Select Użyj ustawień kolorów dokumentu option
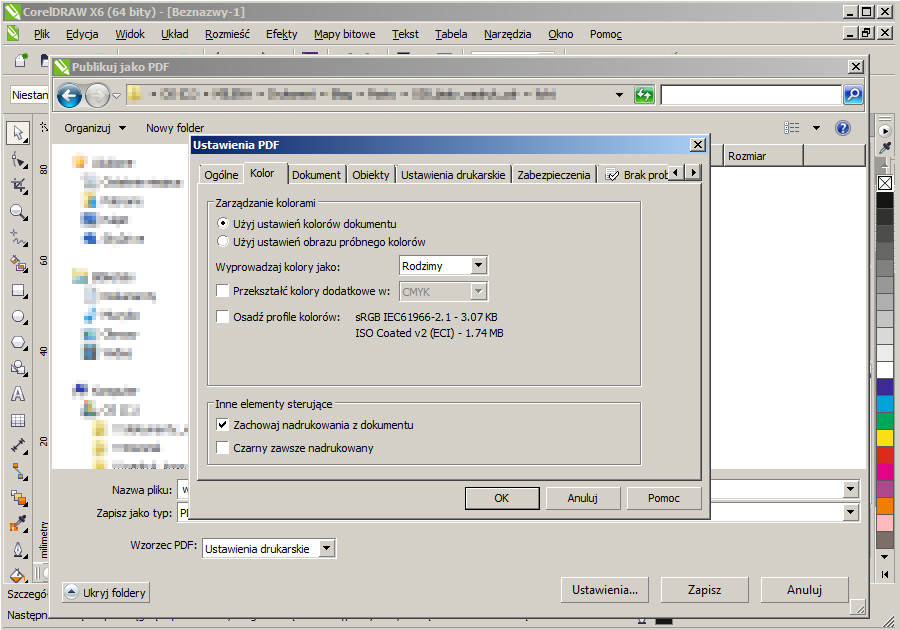Screen dimensions: 900x630 (223, 223)
